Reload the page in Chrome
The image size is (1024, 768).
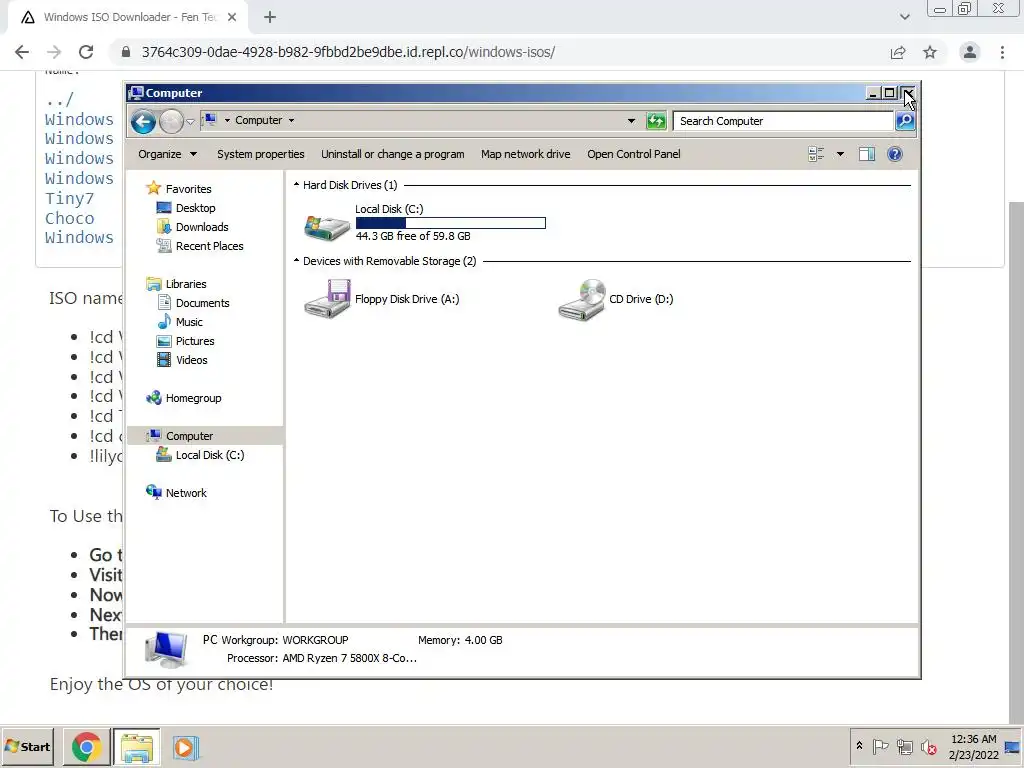[86, 52]
